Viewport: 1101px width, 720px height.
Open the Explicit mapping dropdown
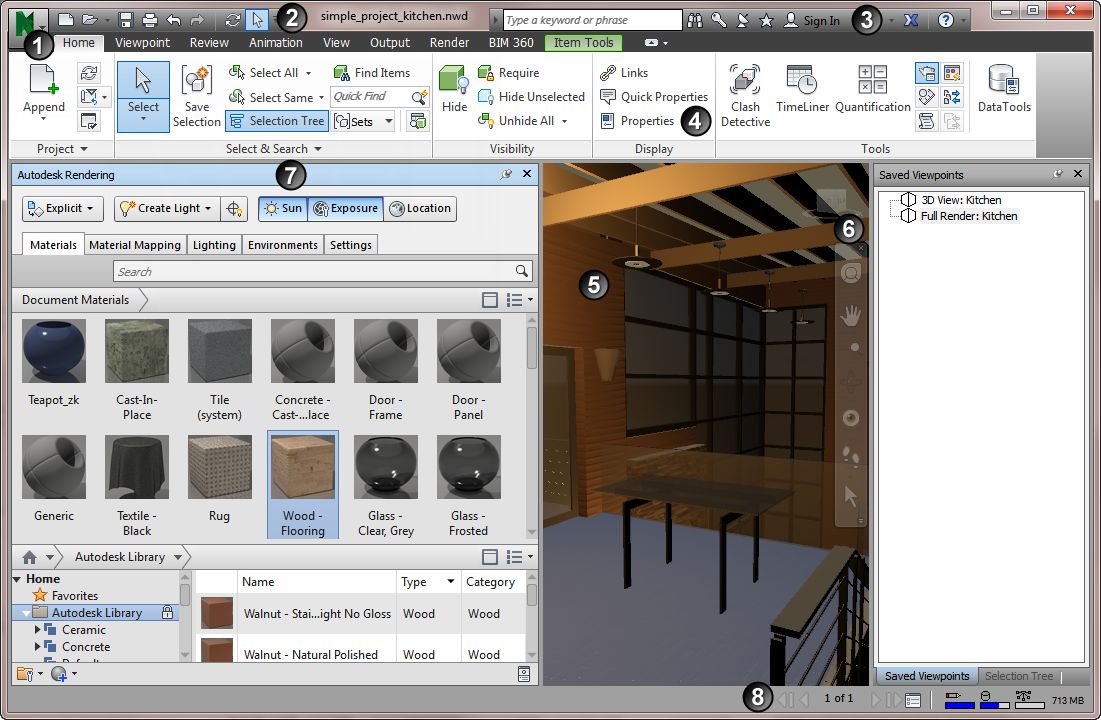[x=62, y=208]
